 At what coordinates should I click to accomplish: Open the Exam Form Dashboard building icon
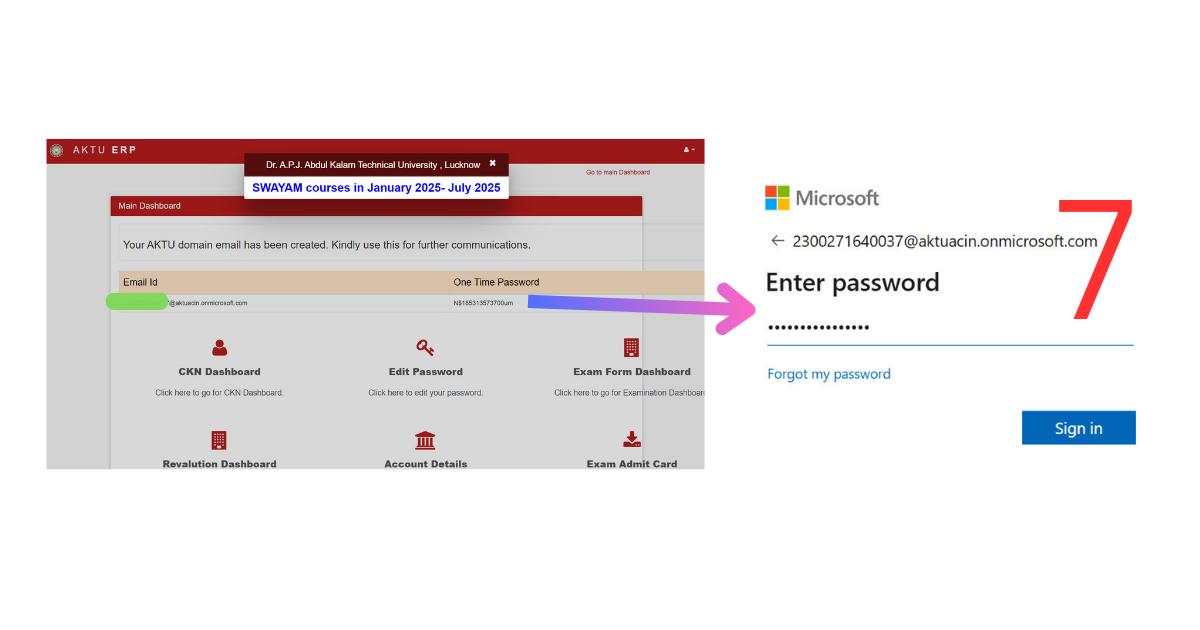point(631,348)
